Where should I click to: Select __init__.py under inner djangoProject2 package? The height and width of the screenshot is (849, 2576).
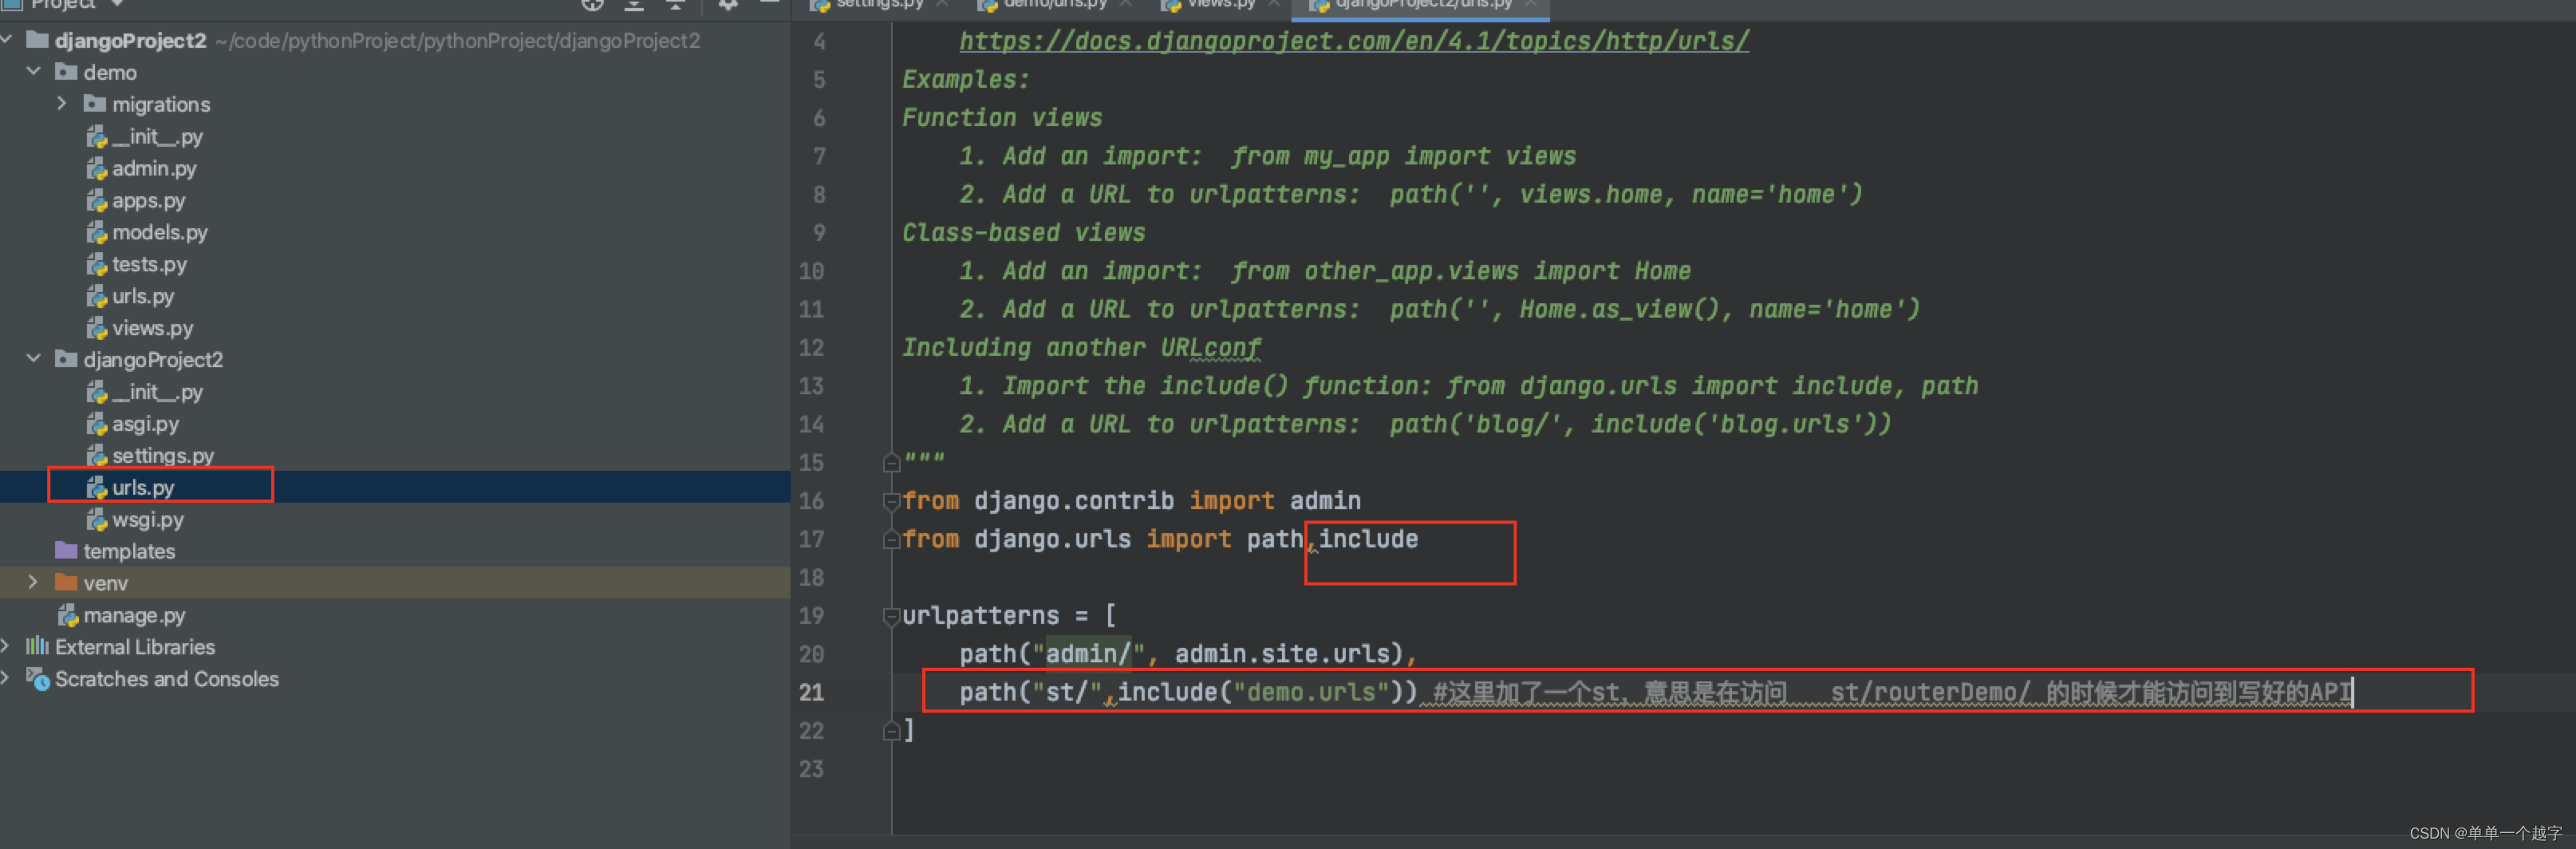click(x=157, y=392)
